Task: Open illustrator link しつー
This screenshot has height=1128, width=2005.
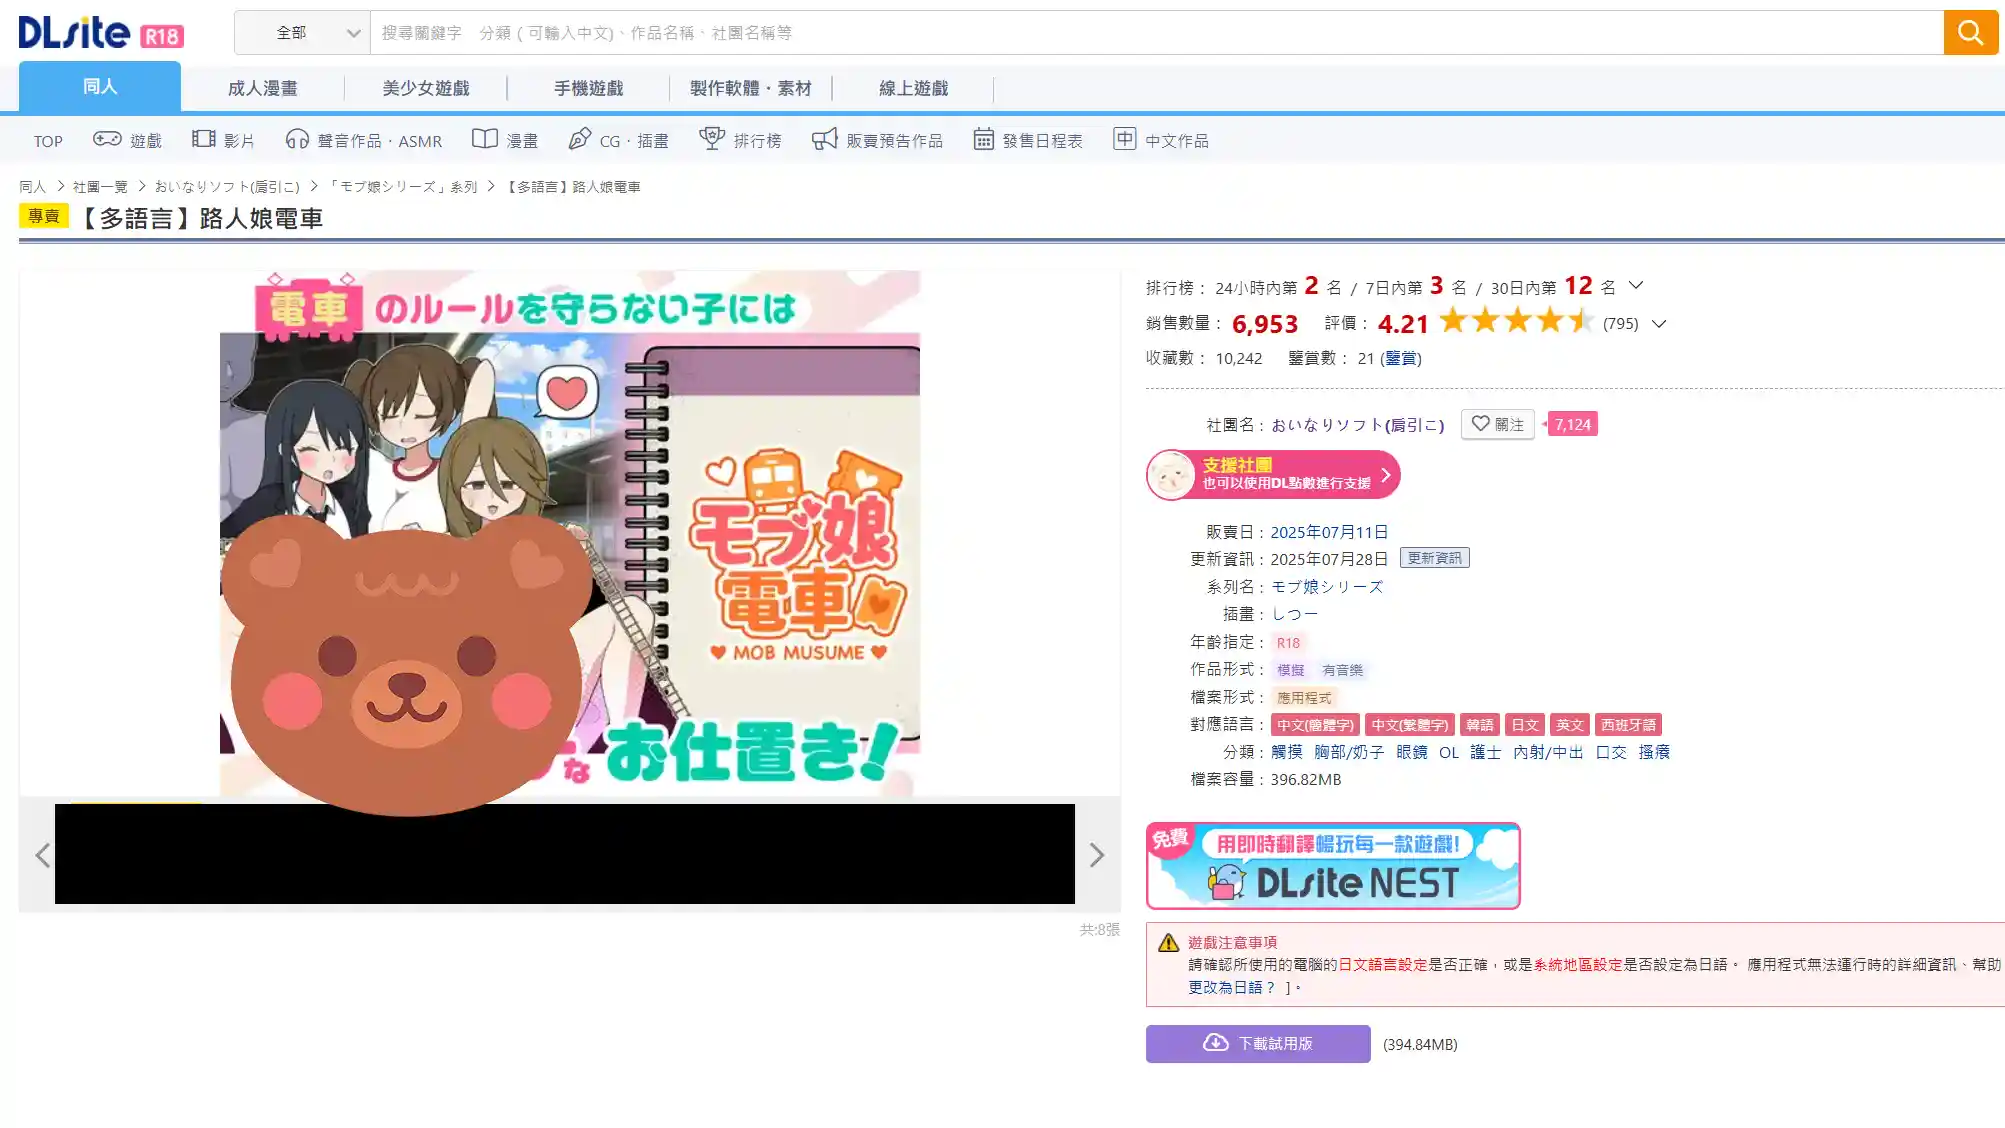Action: (1295, 614)
